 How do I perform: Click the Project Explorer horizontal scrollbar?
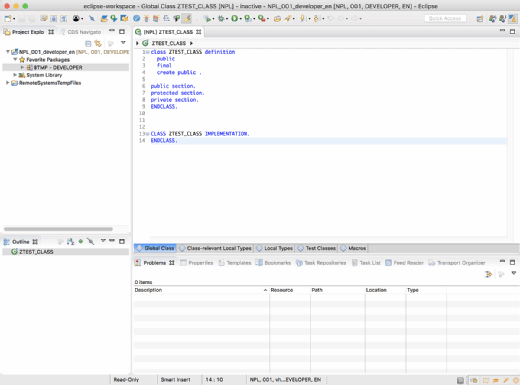58,229
